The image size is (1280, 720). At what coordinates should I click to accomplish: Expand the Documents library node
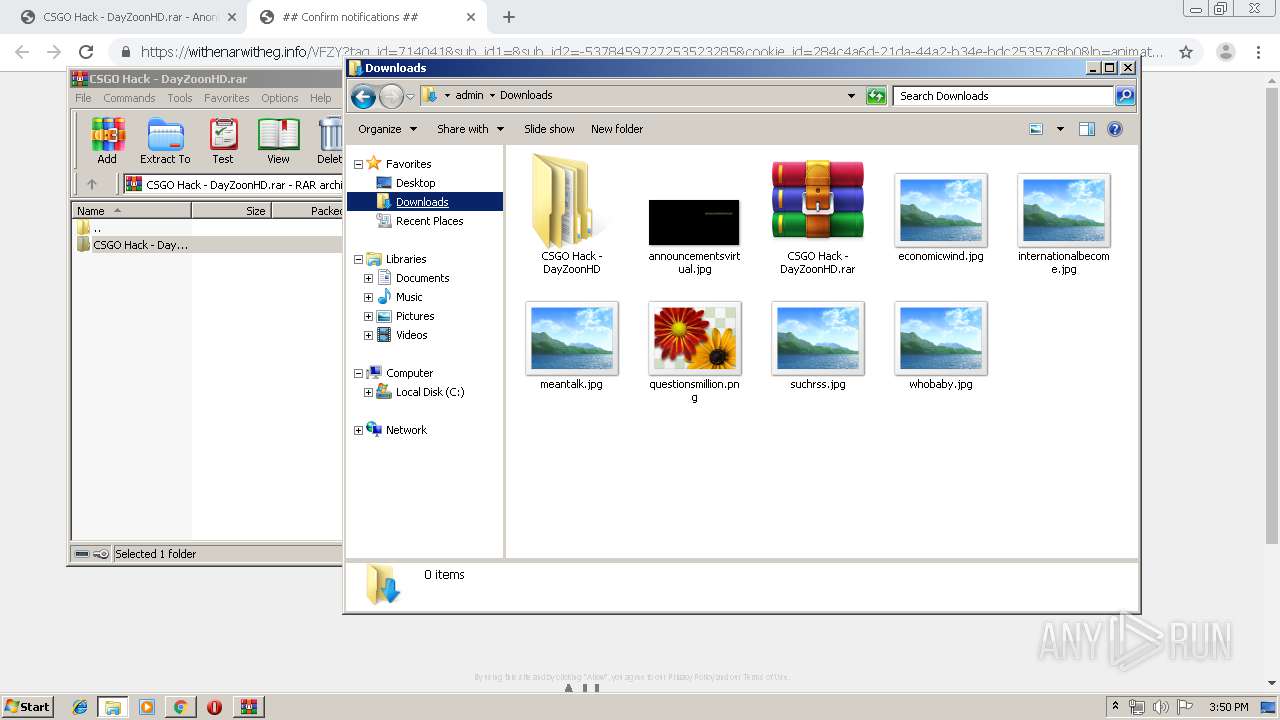[x=368, y=278]
